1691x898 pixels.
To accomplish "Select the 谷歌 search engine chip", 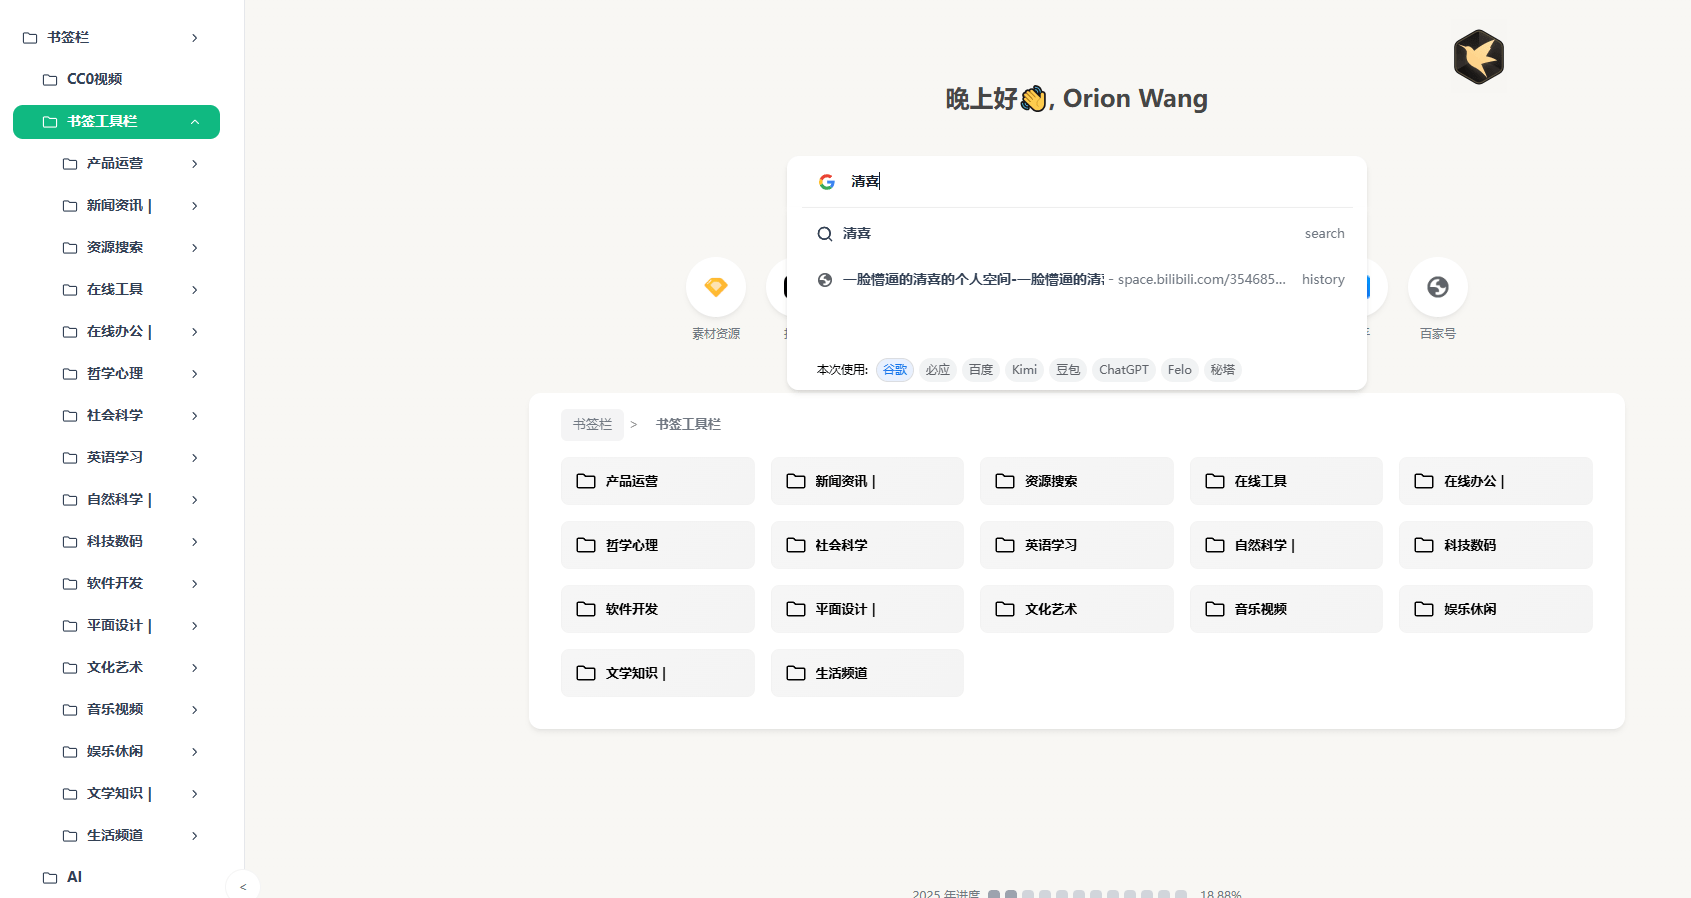I will [895, 370].
